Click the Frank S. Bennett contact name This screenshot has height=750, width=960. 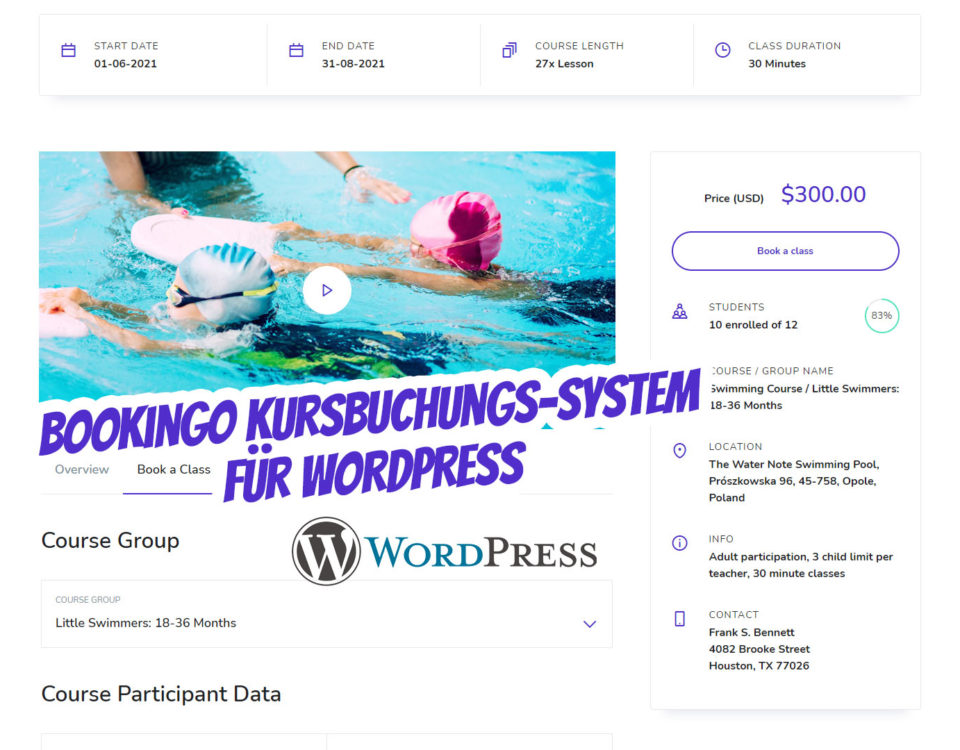[x=751, y=632]
